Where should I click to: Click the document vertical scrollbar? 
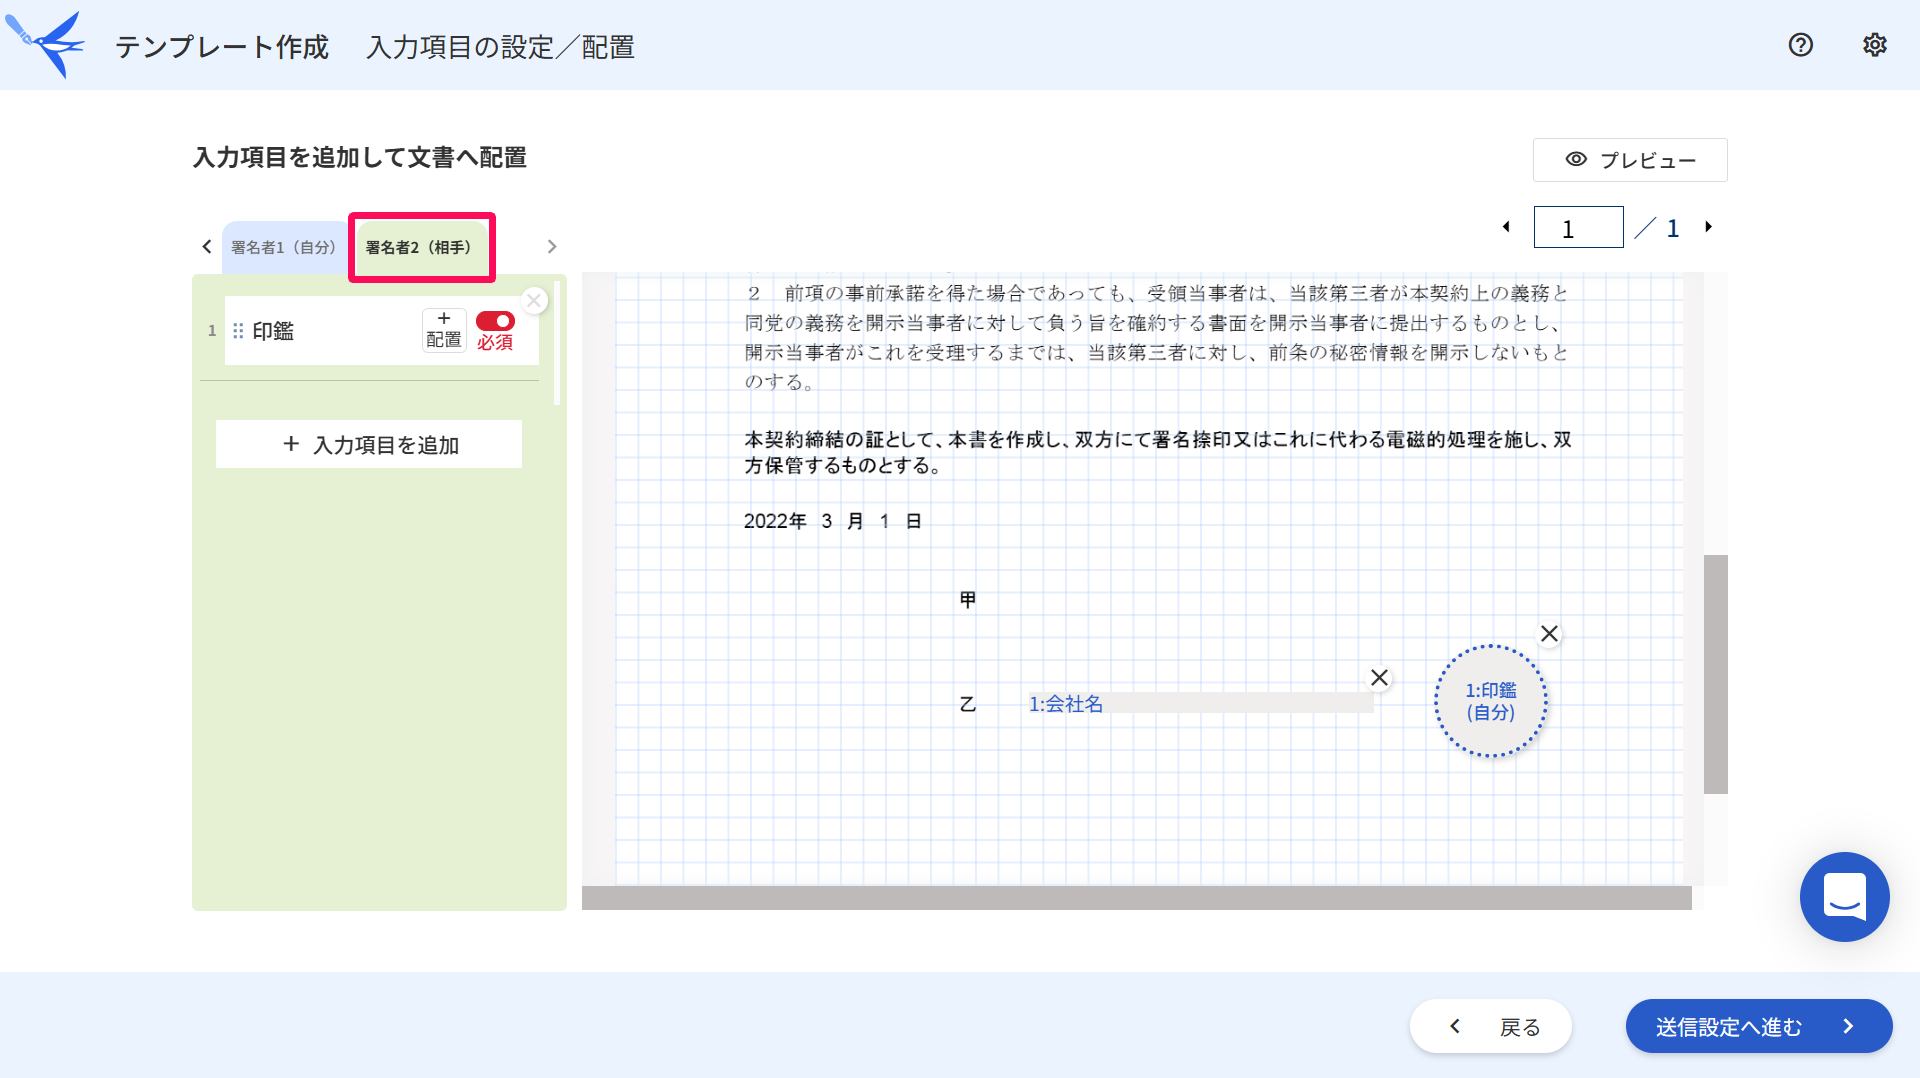pos(1716,674)
